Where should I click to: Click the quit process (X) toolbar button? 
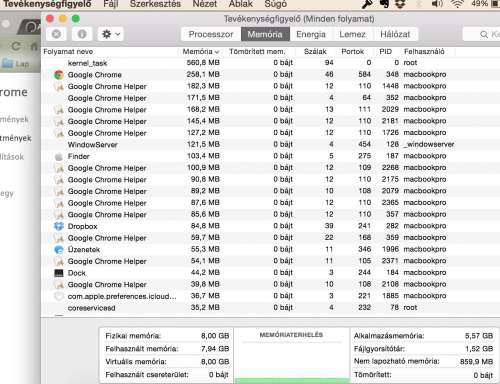pyautogui.click(x=56, y=34)
